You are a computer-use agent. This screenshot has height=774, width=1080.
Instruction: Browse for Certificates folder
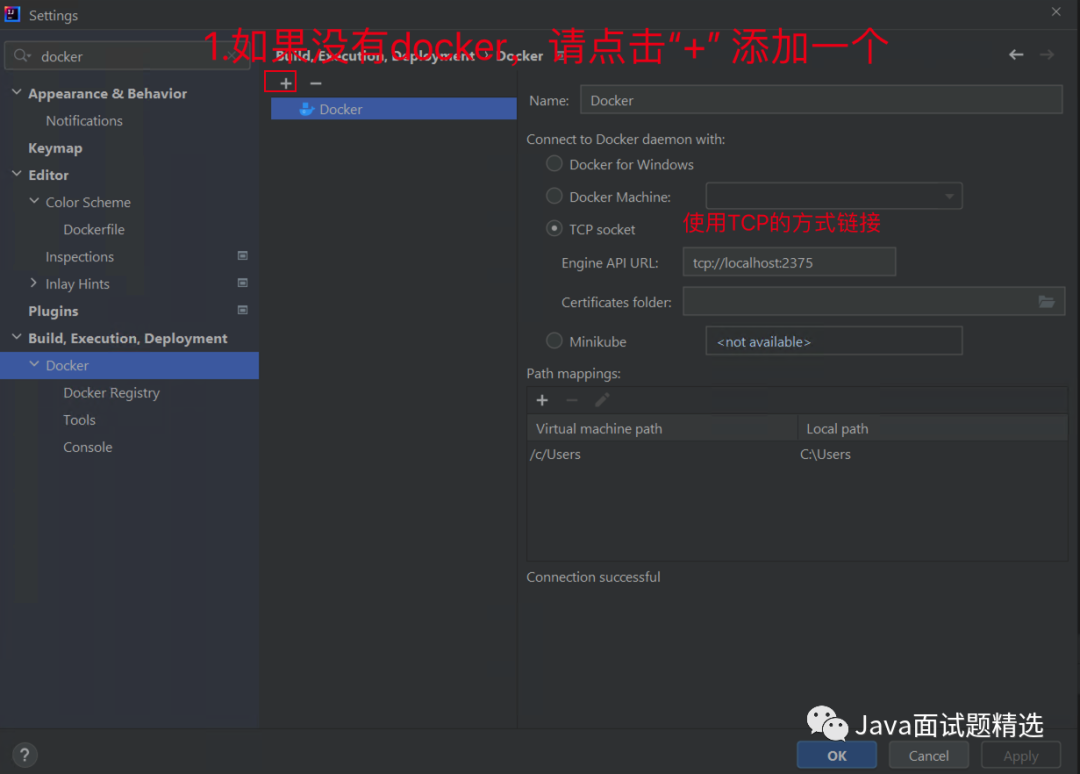(x=1046, y=302)
